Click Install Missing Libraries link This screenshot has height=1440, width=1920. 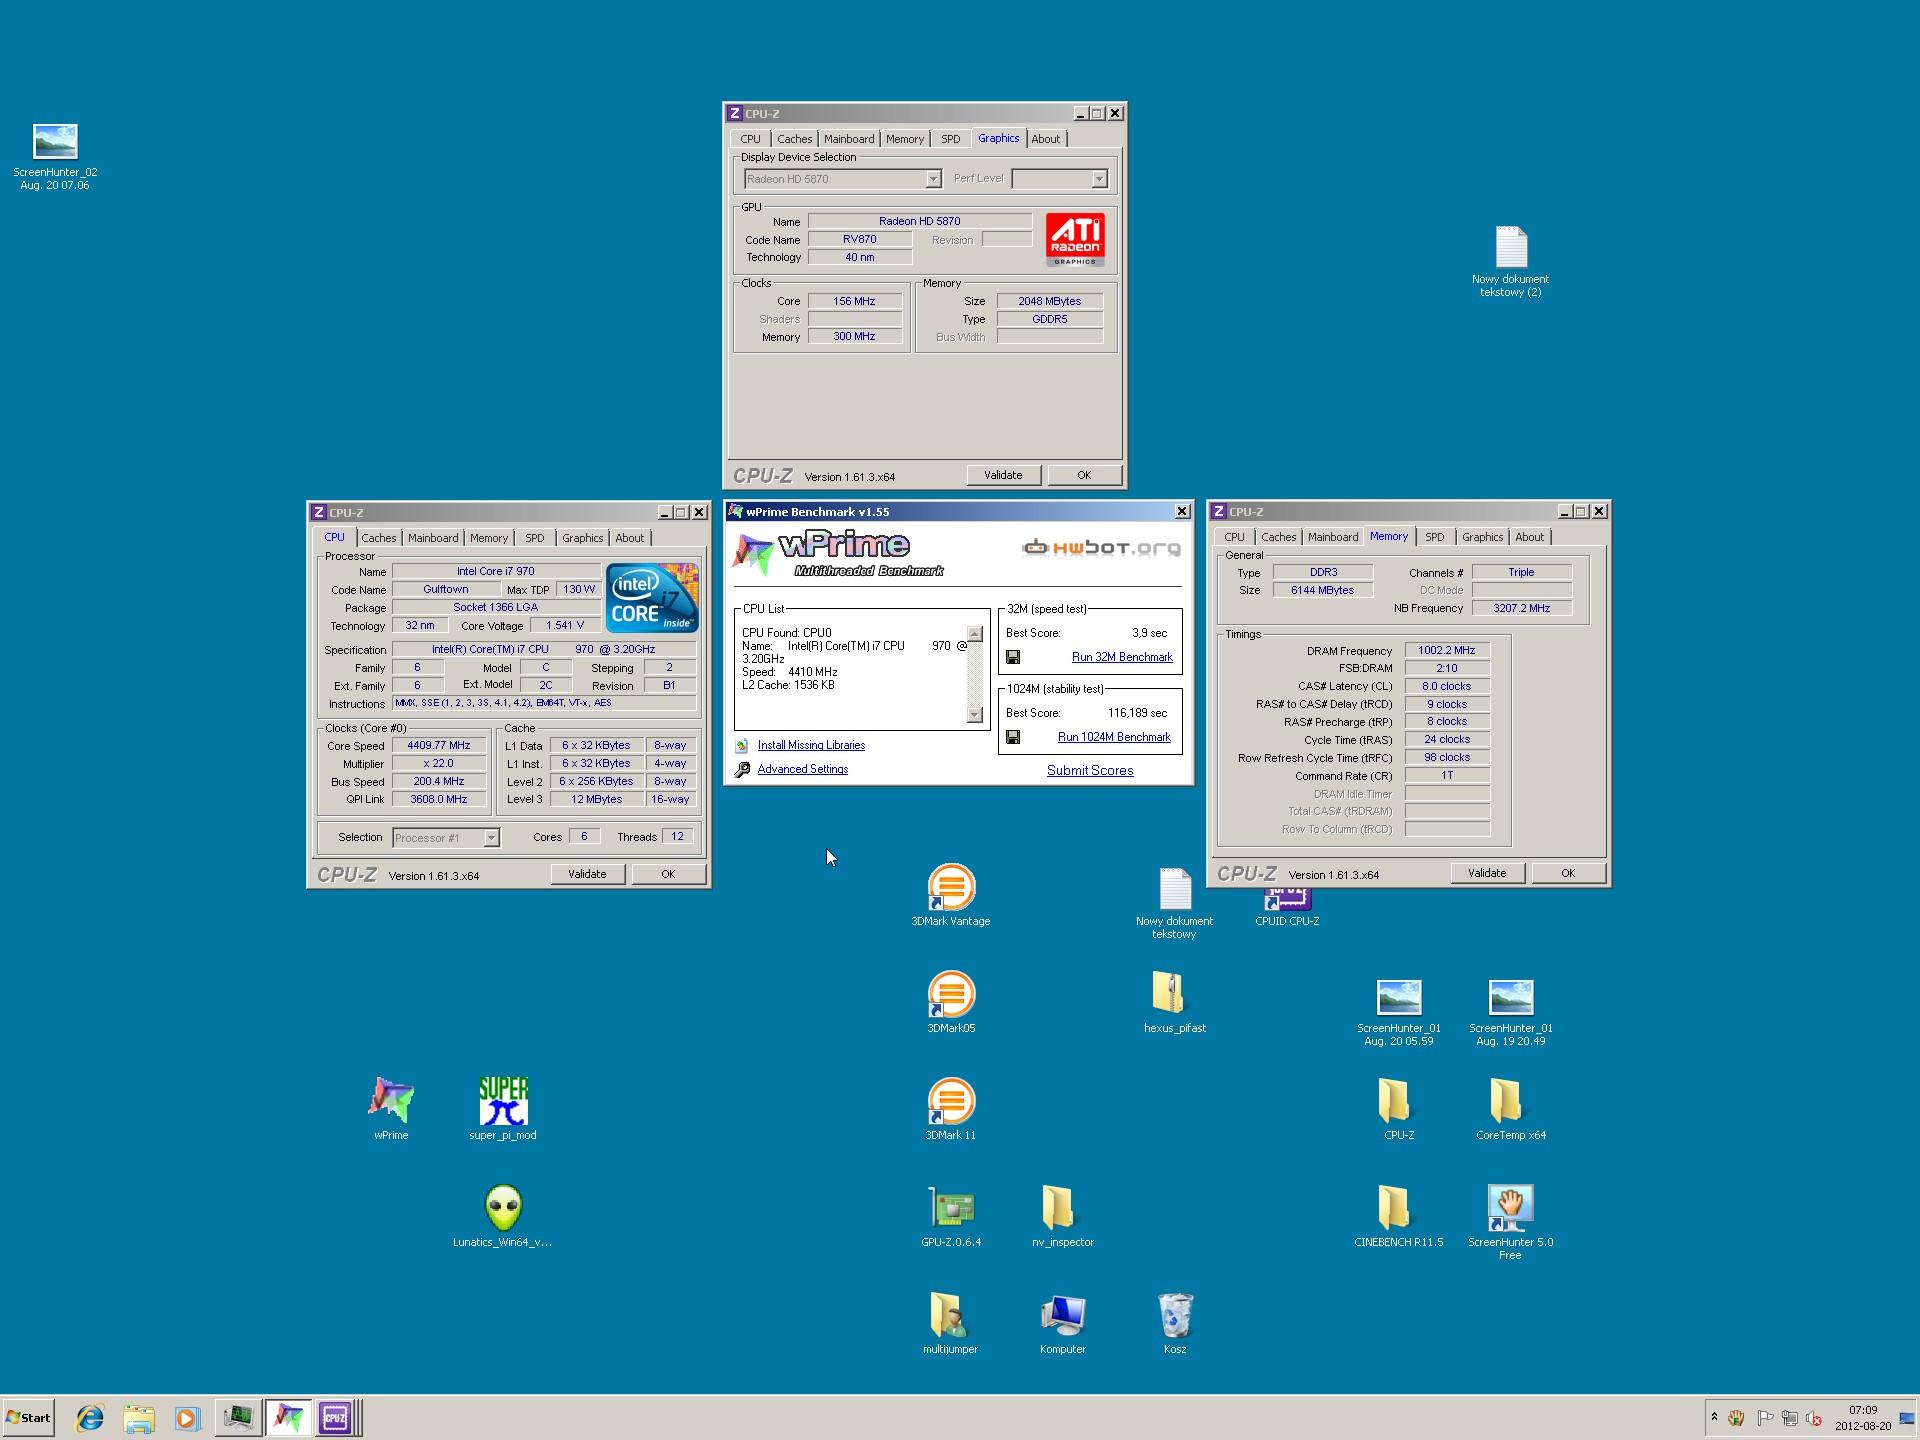point(811,745)
